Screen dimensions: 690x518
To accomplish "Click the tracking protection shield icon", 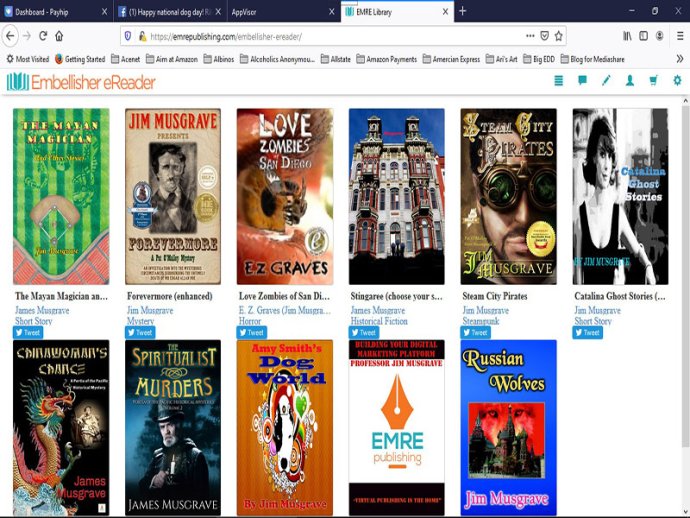I will point(128,36).
